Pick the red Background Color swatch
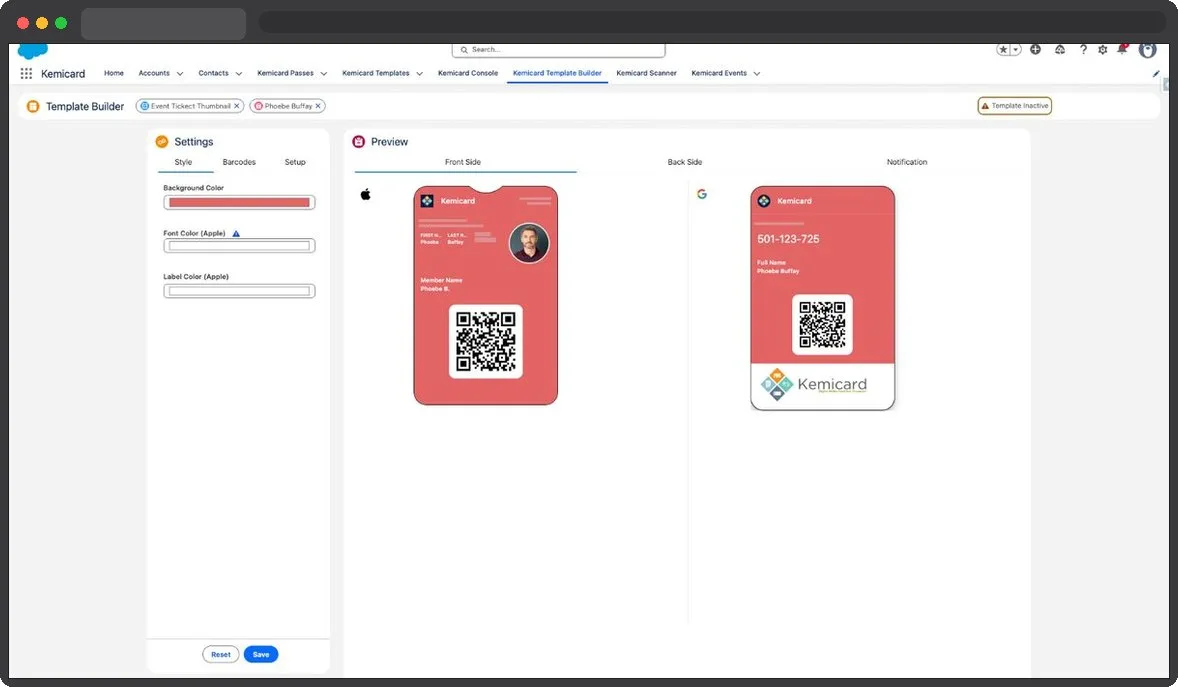This screenshot has width=1178, height=687. click(239, 202)
